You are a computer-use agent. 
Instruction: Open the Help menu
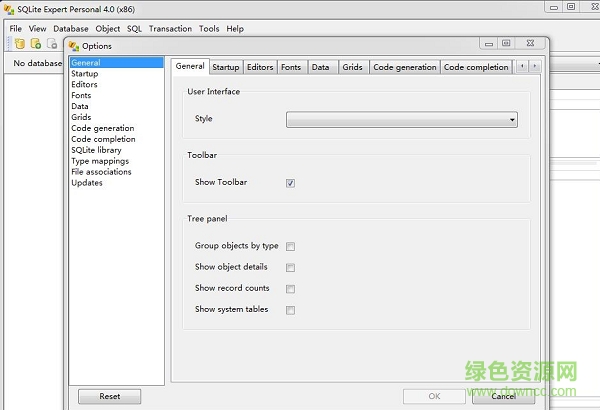point(235,29)
